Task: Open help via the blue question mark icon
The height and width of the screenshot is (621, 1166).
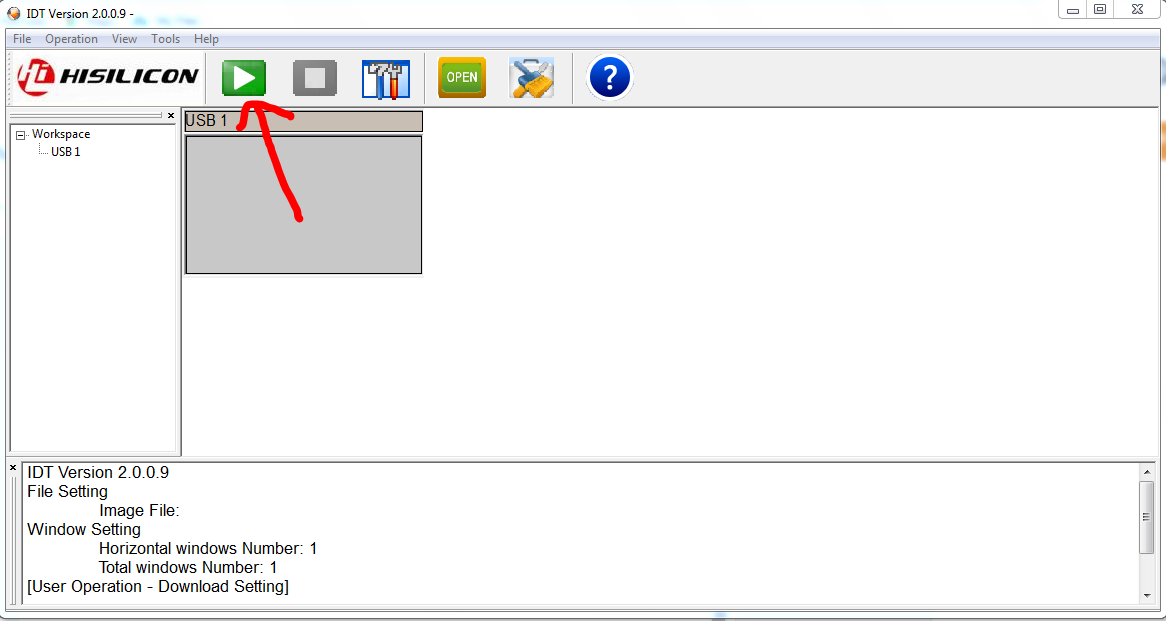Action: [610, 77]
